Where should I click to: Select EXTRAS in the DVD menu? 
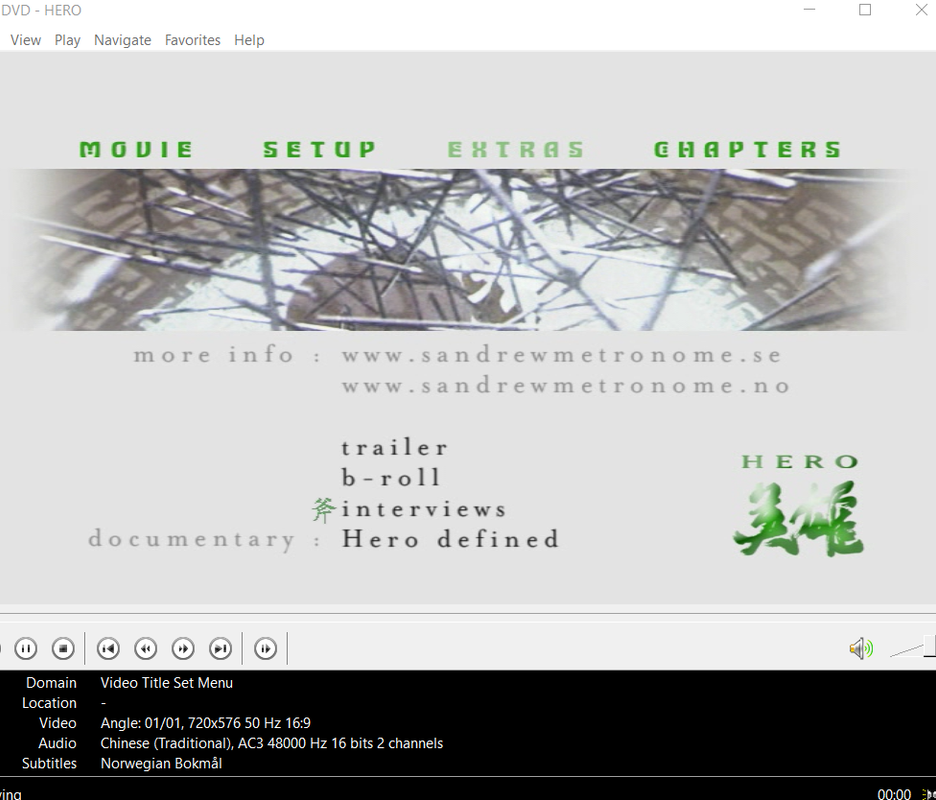(516, 149)
